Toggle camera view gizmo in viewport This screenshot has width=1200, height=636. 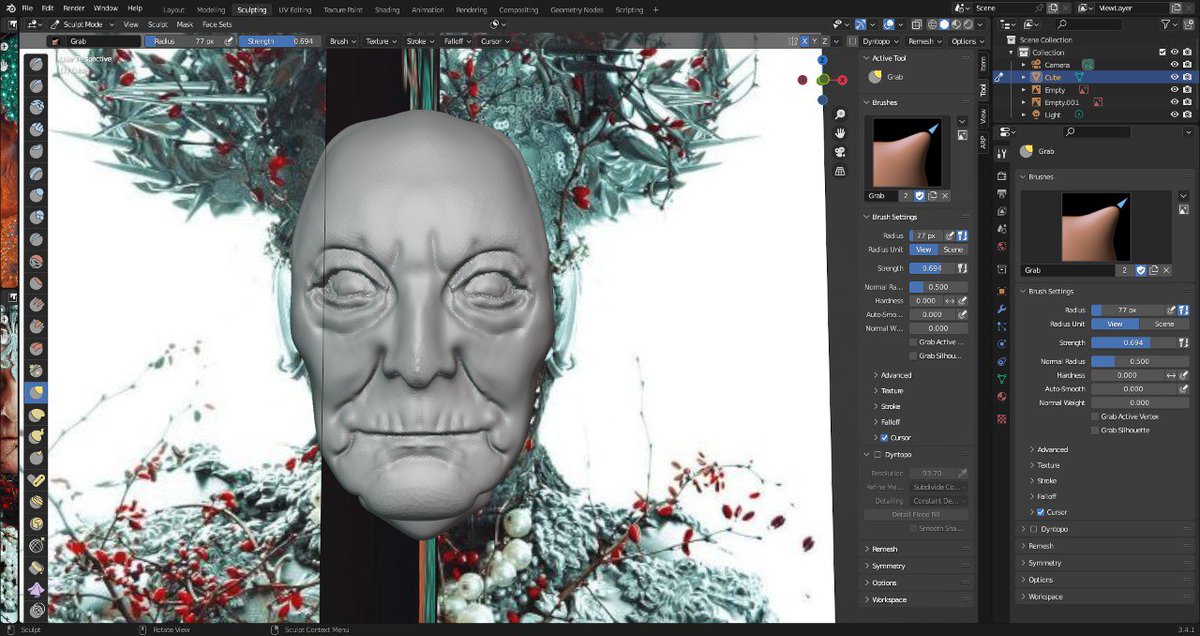(x=841, y=152)
